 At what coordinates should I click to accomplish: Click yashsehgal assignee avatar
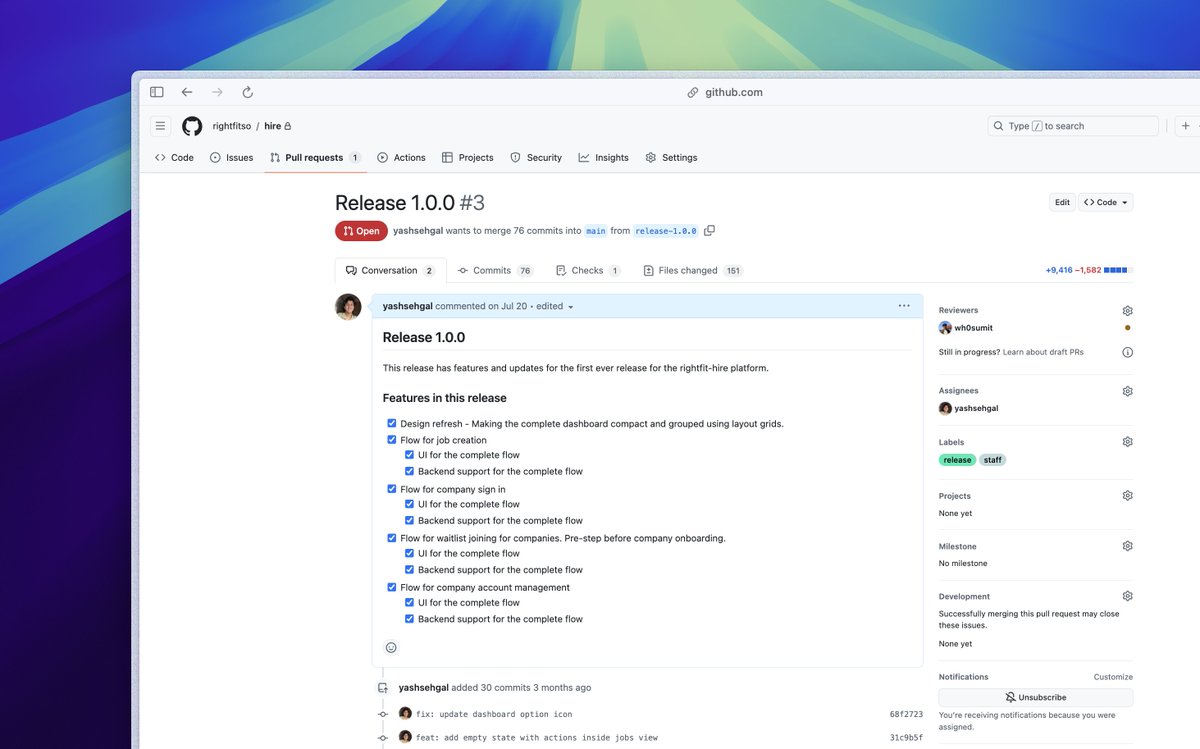(945, 408)
